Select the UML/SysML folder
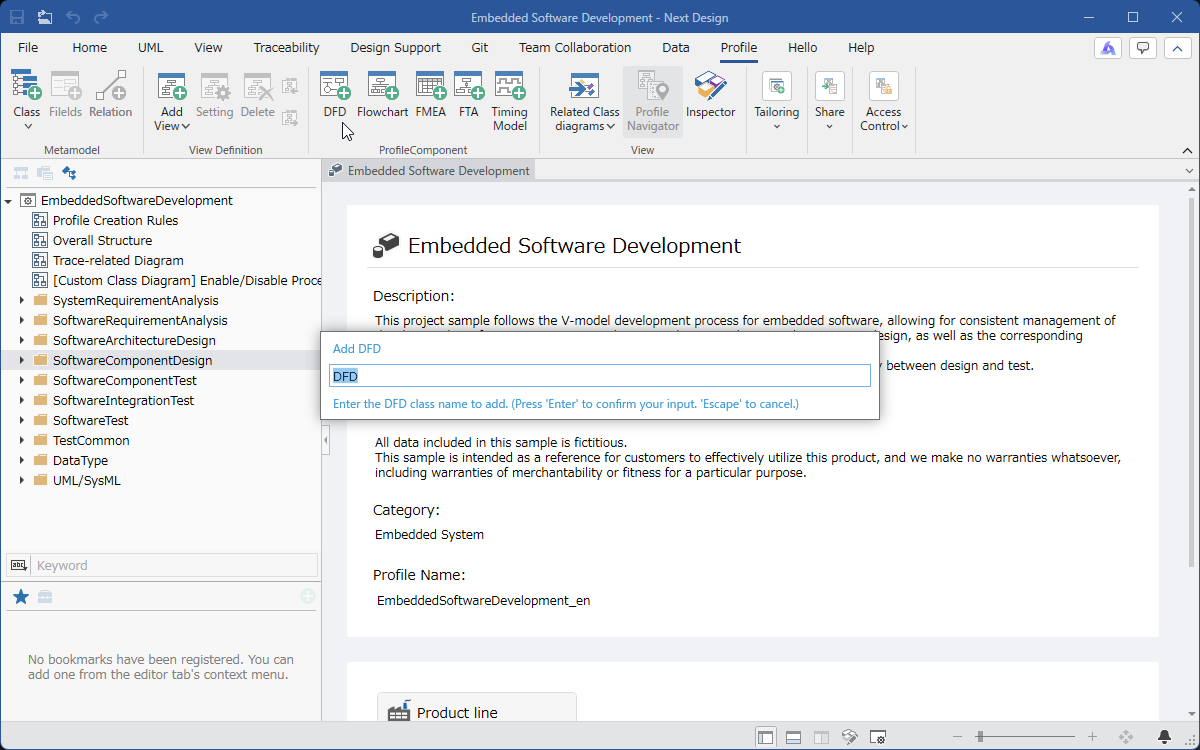Image resolution: width=1200 pixels, height=750 pixels. [84, 480]
